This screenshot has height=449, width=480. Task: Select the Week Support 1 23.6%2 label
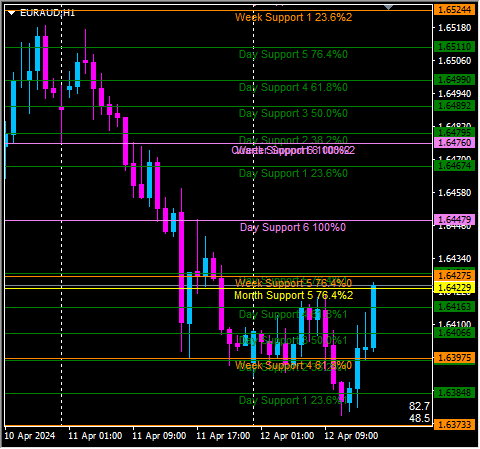pos(293,17)
